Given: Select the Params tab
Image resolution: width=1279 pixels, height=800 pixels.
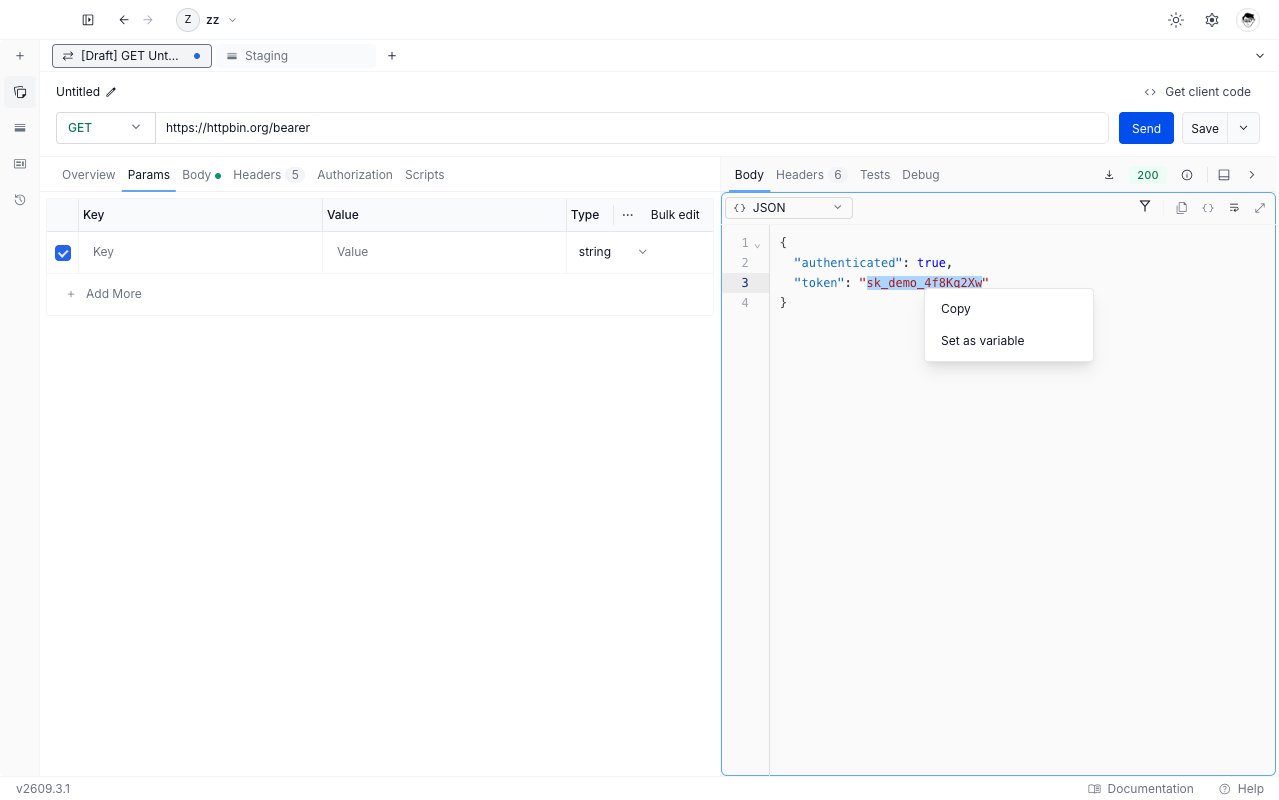Looking at the screenshot, I should 149,175.
